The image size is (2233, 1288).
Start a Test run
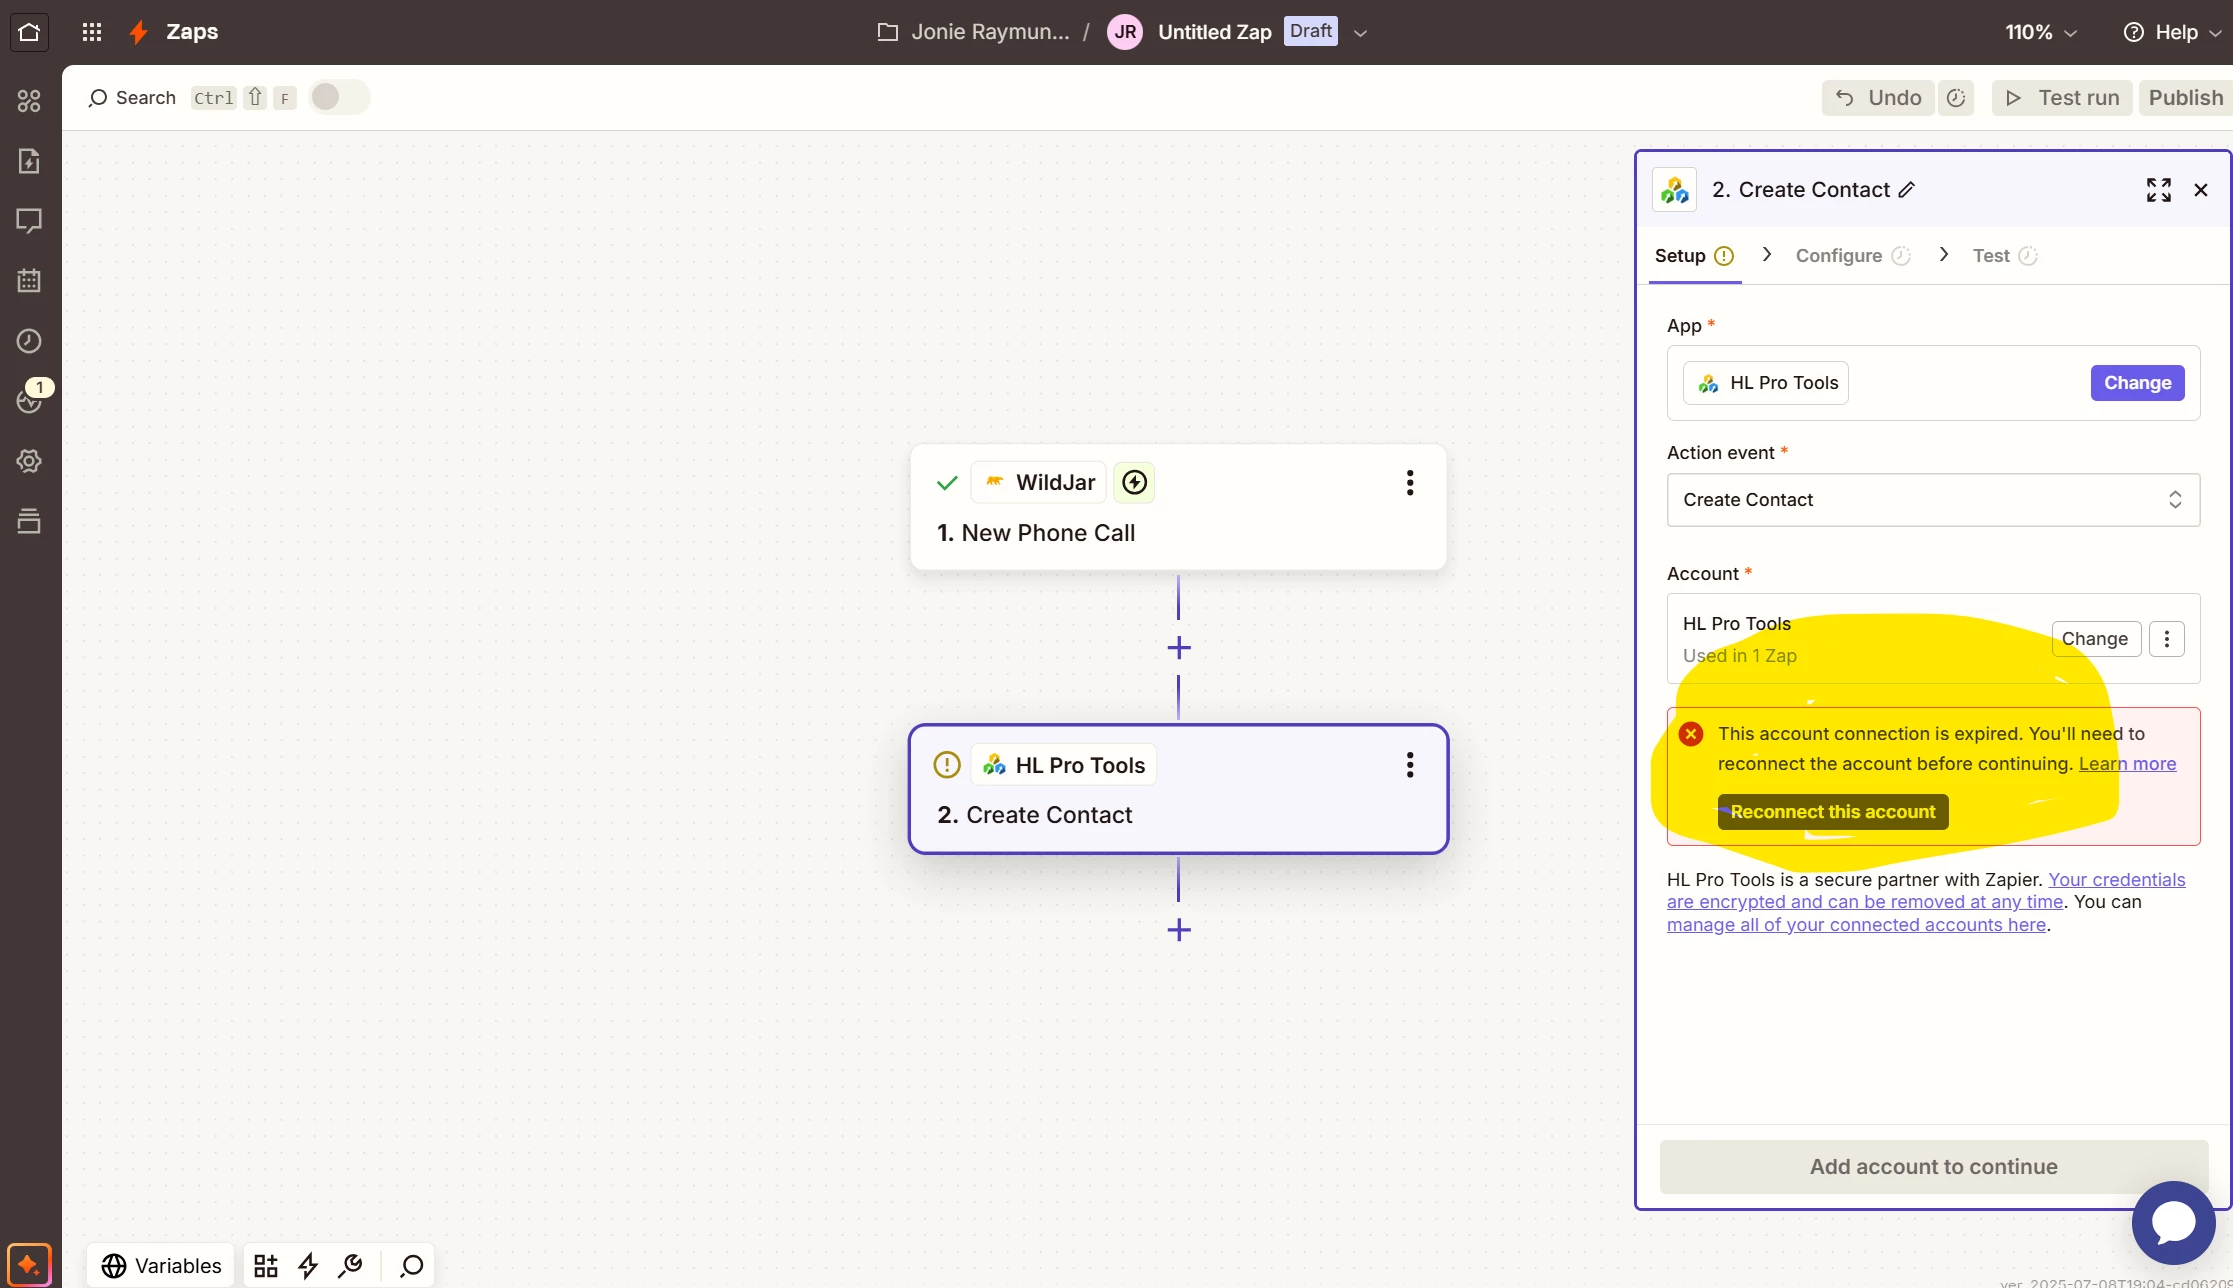pos(2062,98)
